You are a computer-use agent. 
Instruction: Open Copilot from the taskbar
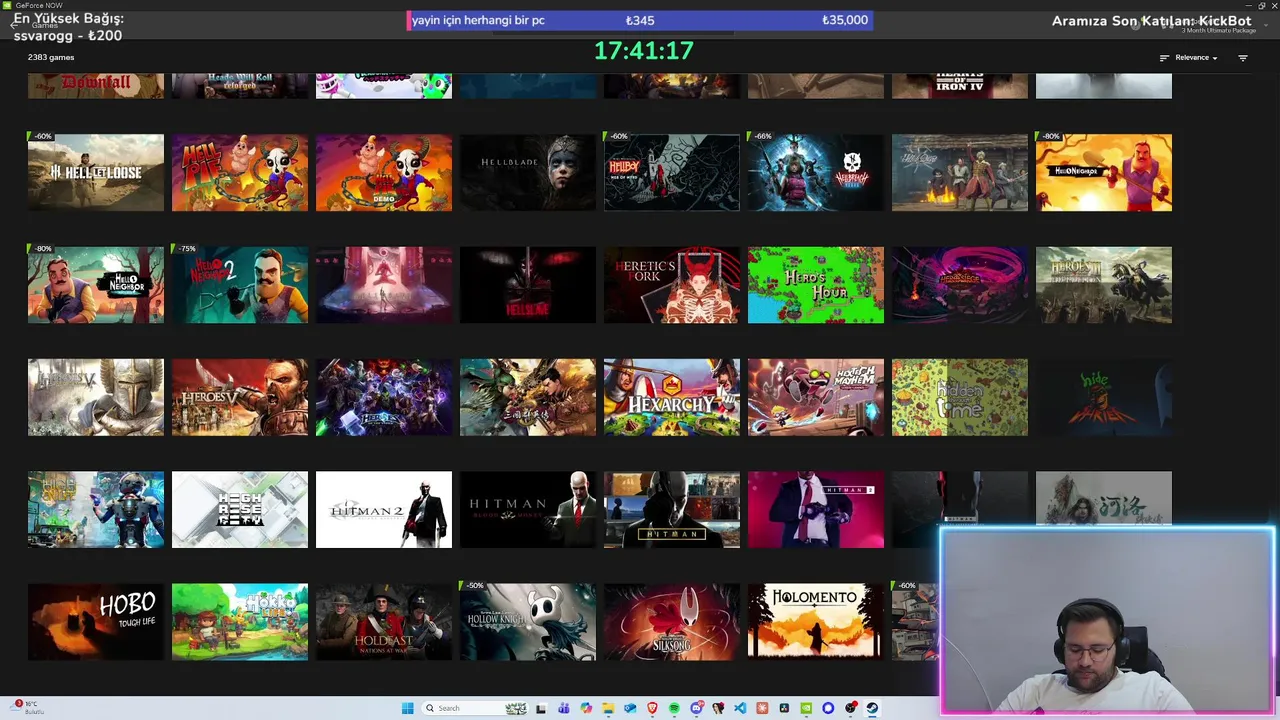point(586,708)
